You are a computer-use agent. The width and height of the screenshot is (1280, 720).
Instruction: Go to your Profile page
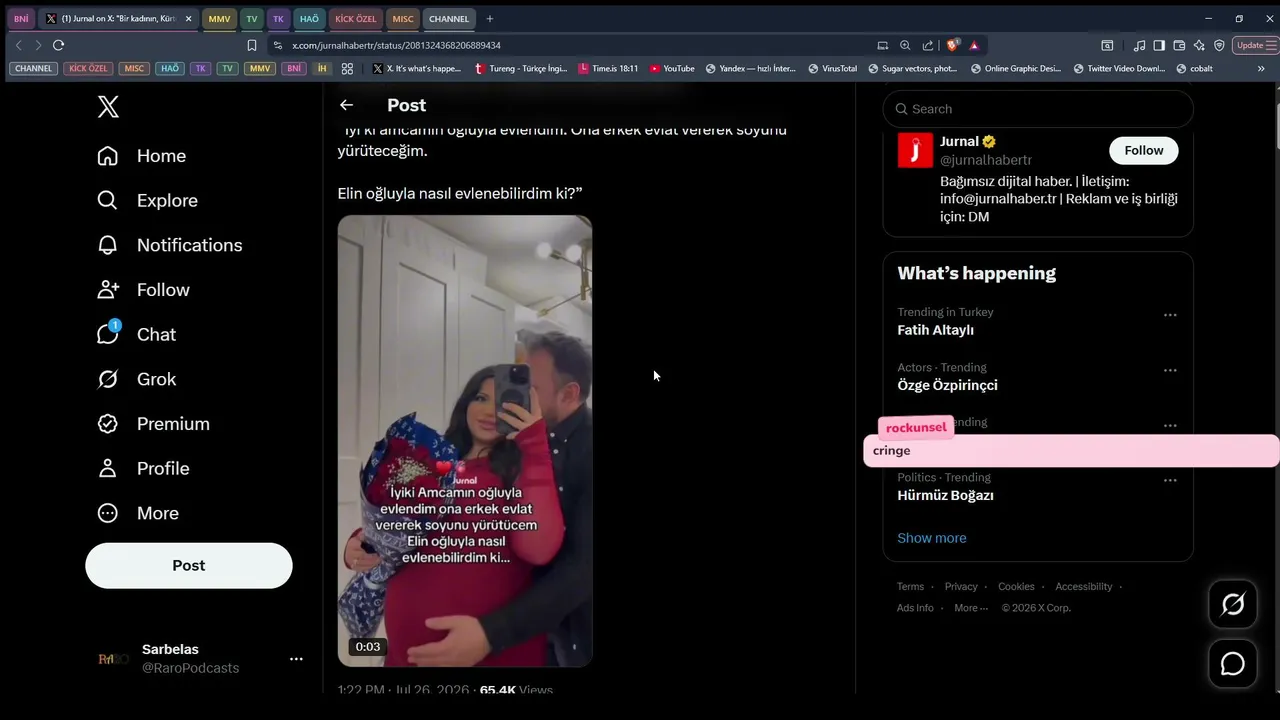(143, 468)
